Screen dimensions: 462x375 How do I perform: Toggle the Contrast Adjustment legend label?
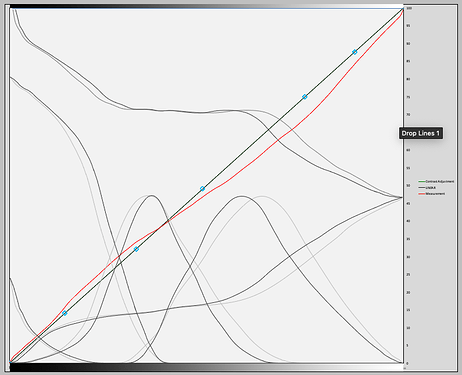pos(440,181)
